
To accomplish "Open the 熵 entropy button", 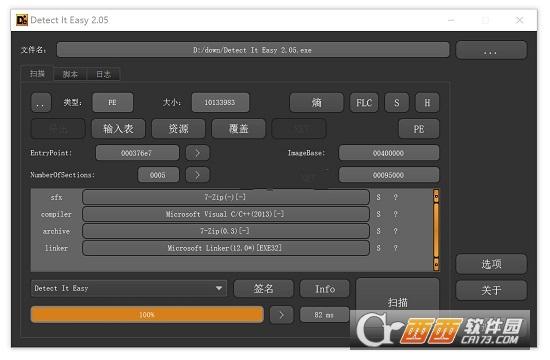I will coord(316,103).
